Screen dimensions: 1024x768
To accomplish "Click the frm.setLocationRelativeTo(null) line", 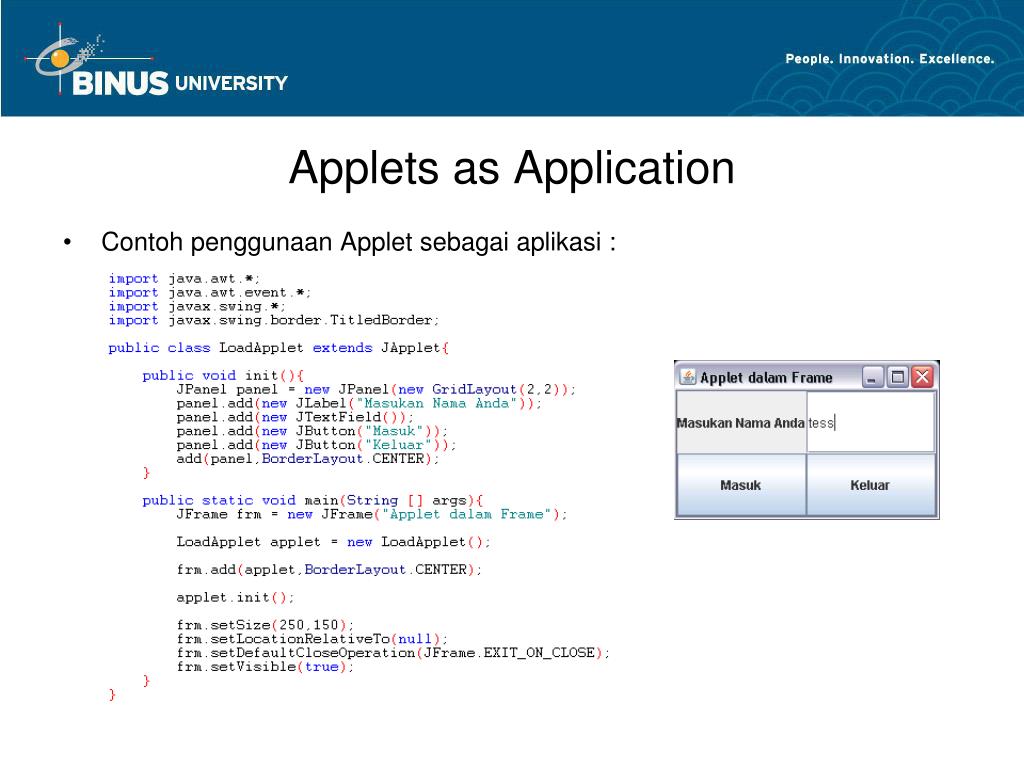I will [x=312, y=639].
